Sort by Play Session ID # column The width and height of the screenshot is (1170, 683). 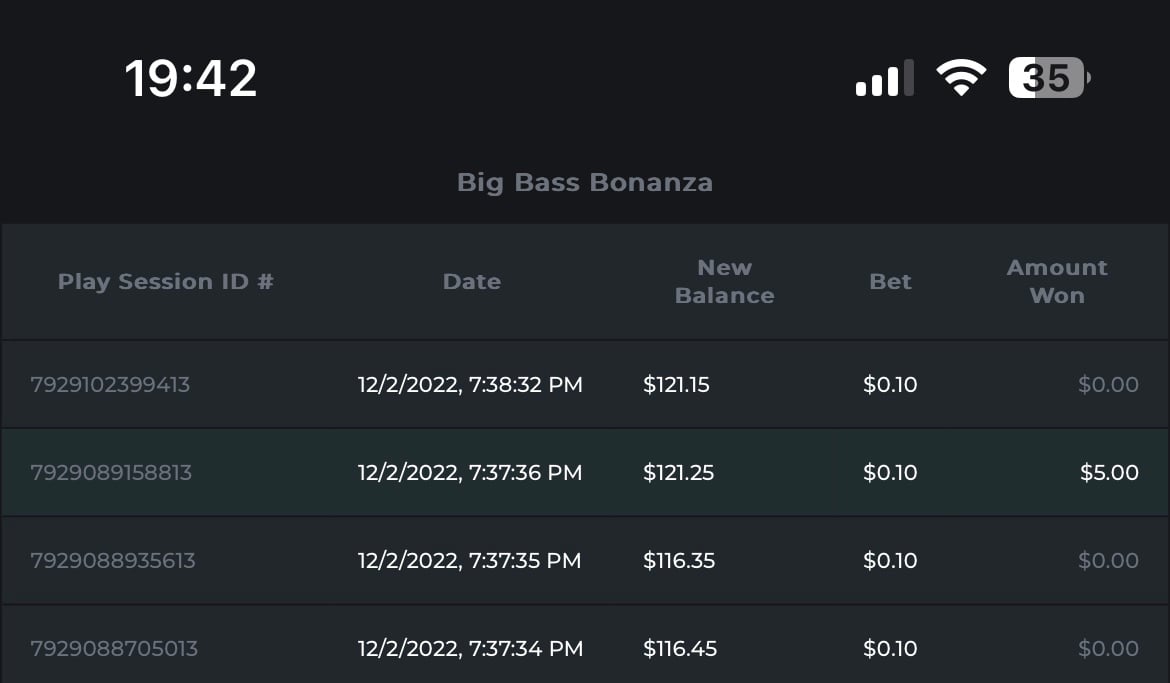(166, 282)
